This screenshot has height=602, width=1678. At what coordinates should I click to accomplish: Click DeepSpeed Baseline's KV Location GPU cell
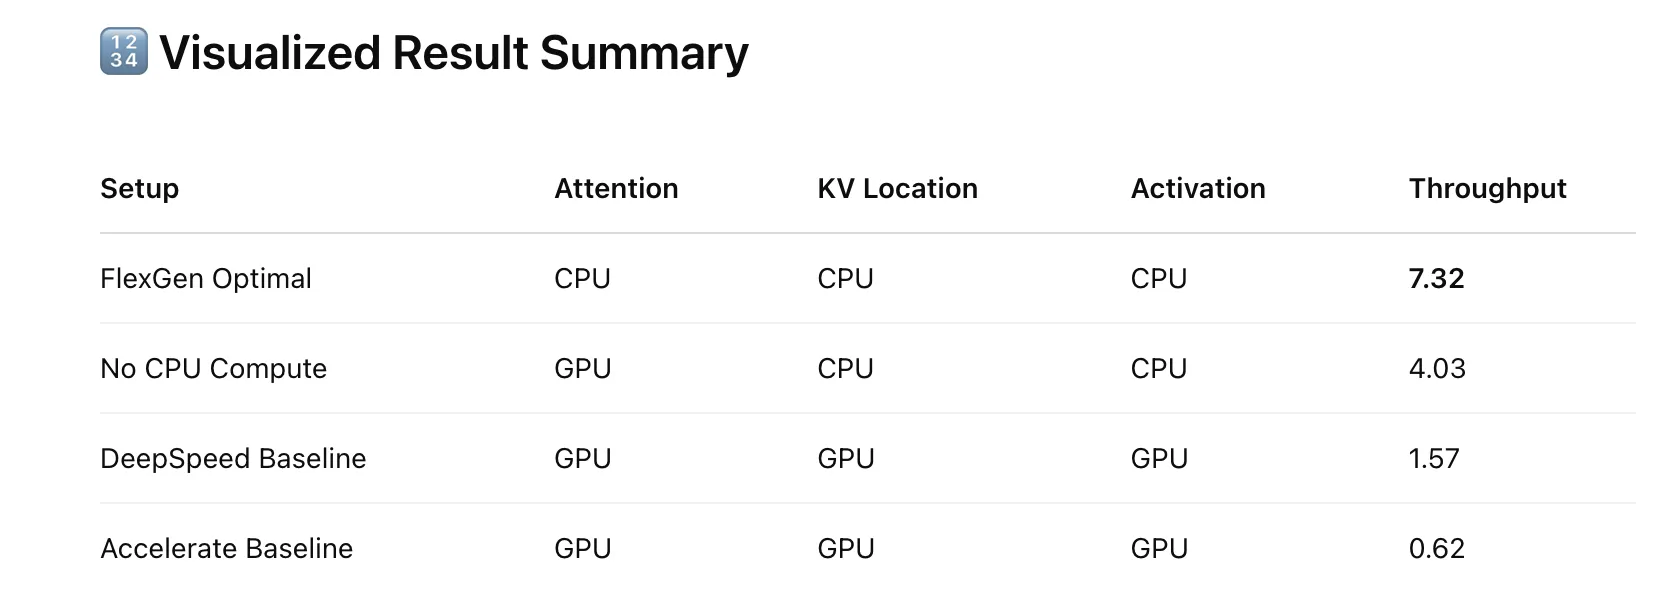click(x=846, y=458)
